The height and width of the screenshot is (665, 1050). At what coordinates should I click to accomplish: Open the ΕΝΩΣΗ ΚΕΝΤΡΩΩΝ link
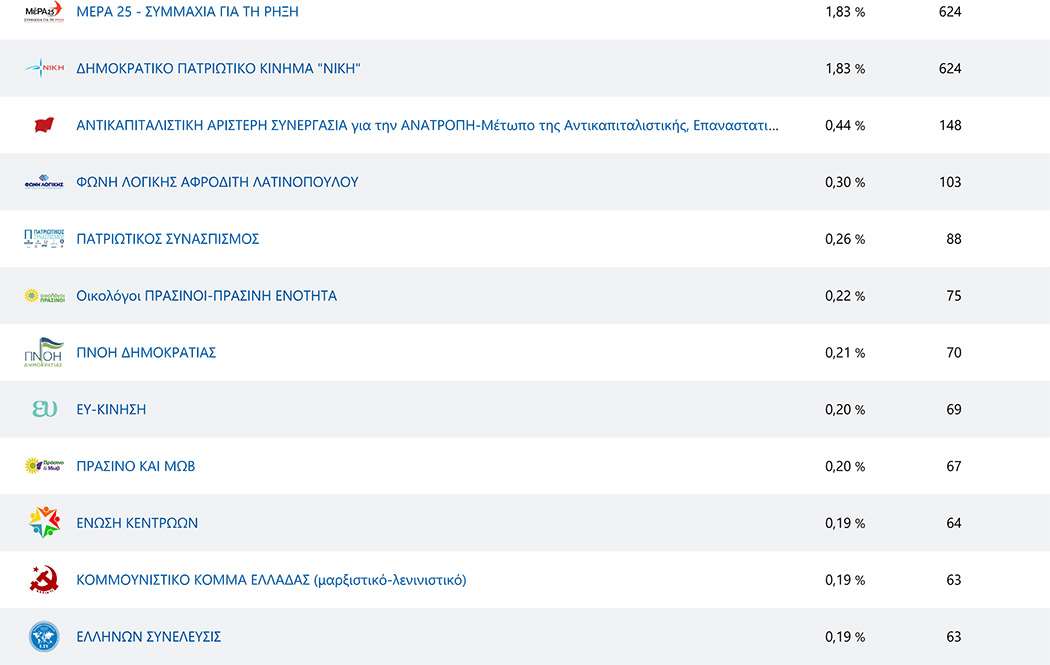pos(137,523)
